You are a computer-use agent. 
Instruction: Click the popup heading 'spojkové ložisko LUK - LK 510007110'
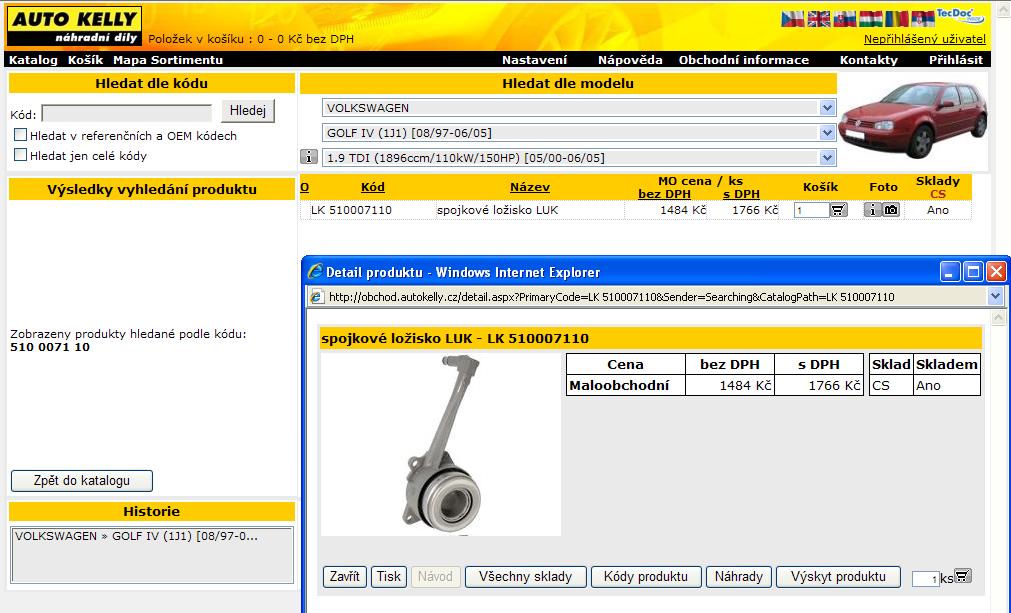coord(455,338)
